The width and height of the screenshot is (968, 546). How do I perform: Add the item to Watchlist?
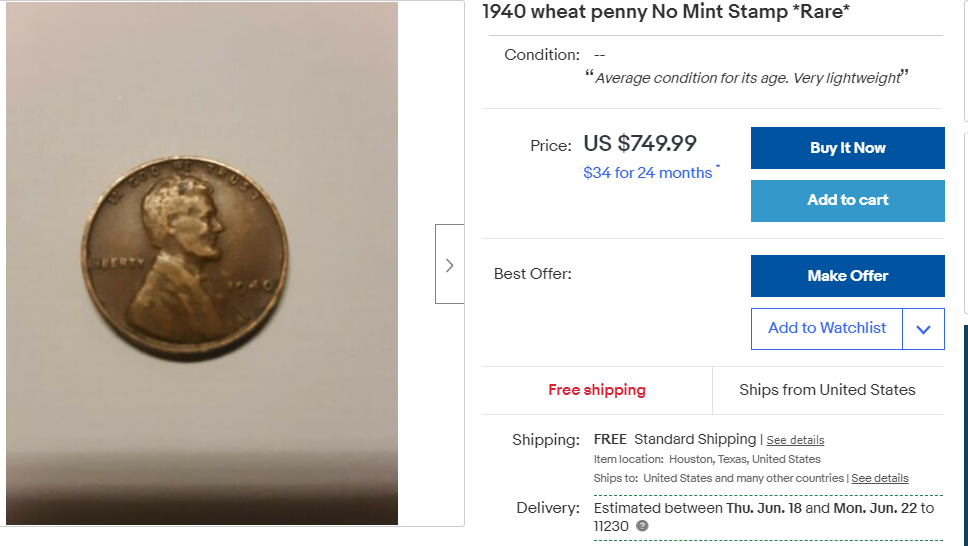pos(827,328)
